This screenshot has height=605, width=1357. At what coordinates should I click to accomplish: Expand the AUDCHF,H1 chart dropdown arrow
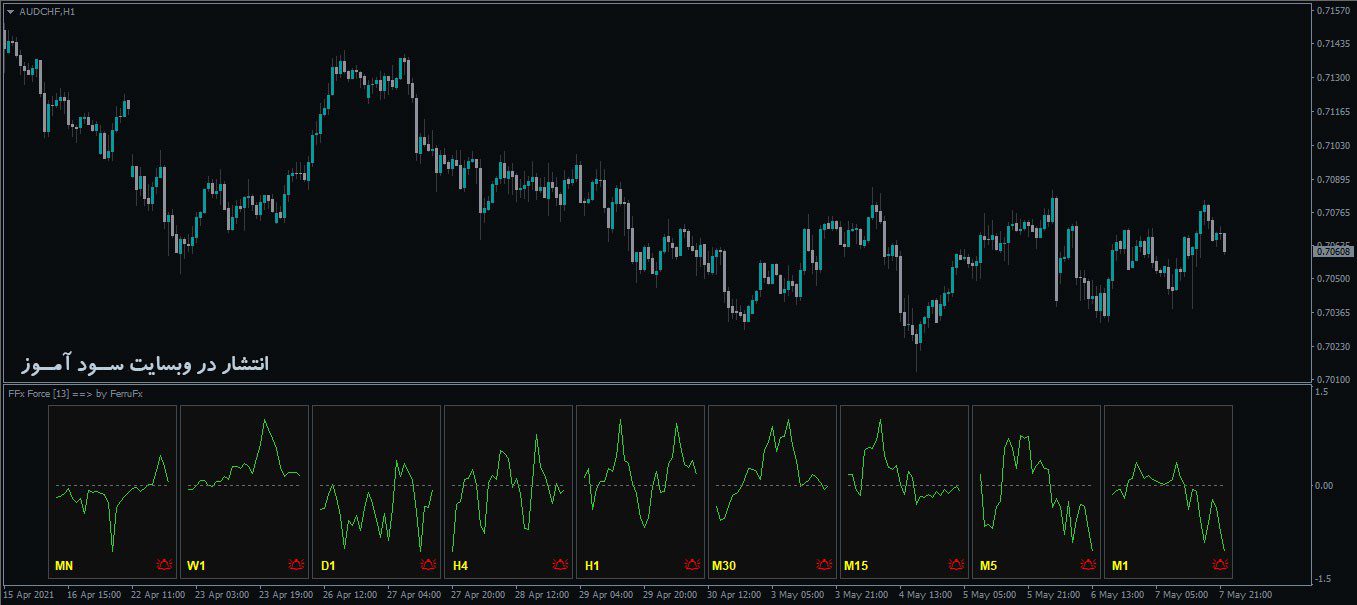[x=11, y=12]
